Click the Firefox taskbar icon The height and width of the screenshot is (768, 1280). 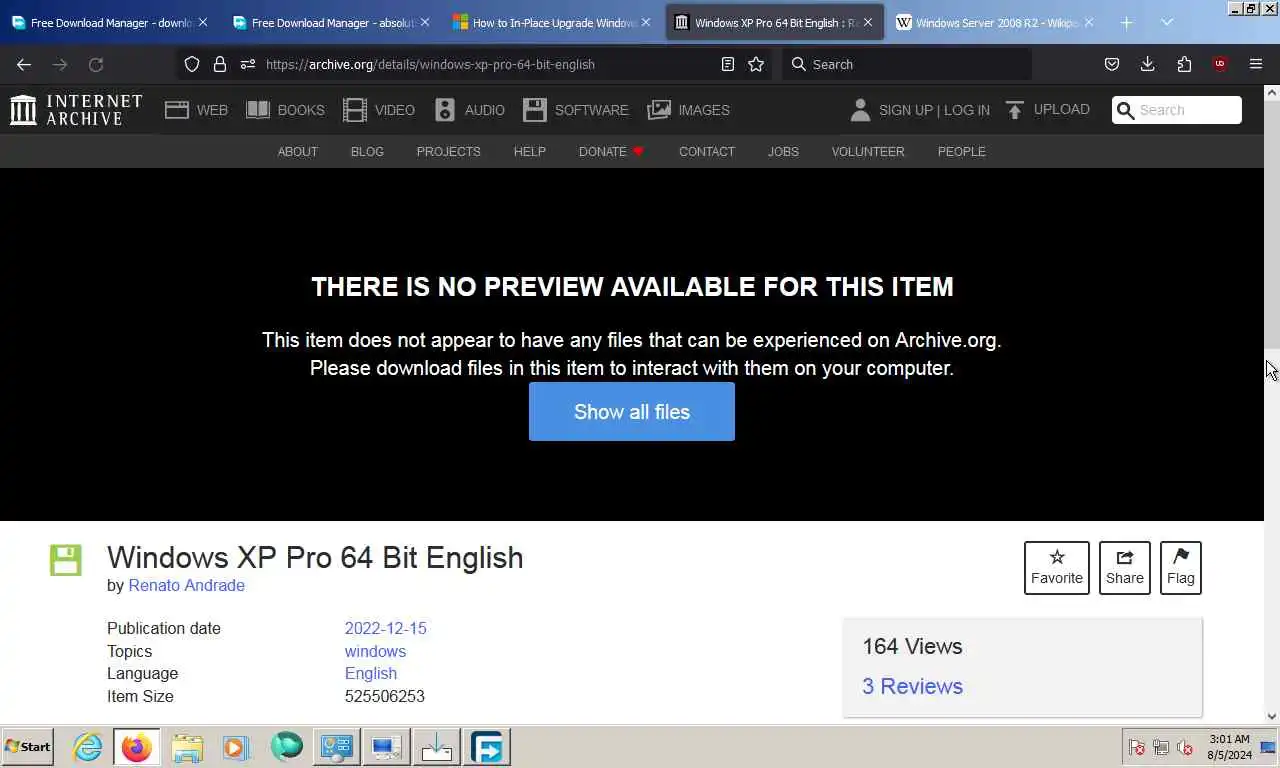tap(137, 747)
